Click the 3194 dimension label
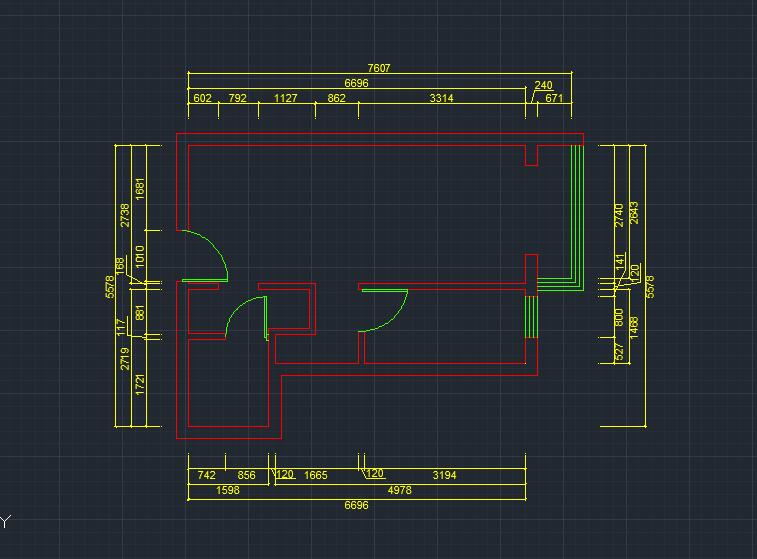 (444, 475)
